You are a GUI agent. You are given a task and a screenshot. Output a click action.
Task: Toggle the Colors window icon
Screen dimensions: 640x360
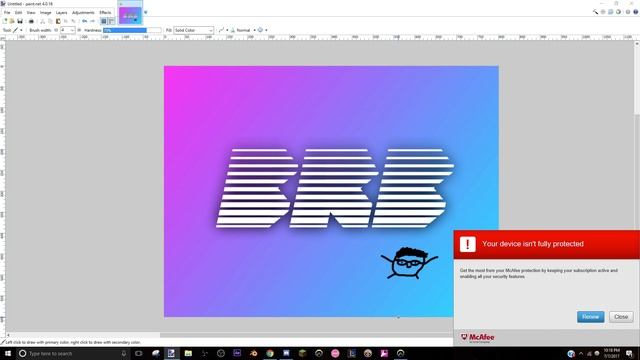[x=618, y=12]
